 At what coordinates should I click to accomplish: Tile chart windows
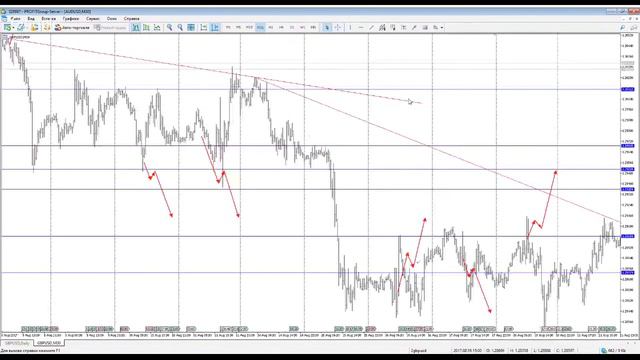pos(191,27)
